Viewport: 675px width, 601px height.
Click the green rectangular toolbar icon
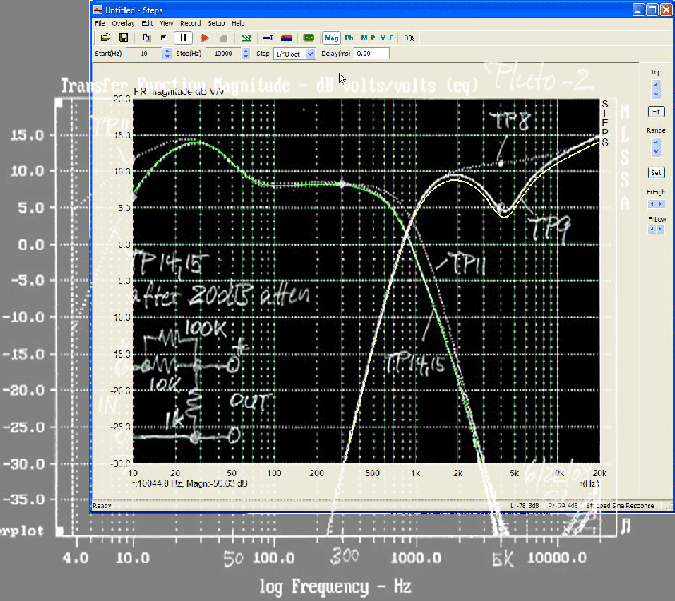[309, 38]
